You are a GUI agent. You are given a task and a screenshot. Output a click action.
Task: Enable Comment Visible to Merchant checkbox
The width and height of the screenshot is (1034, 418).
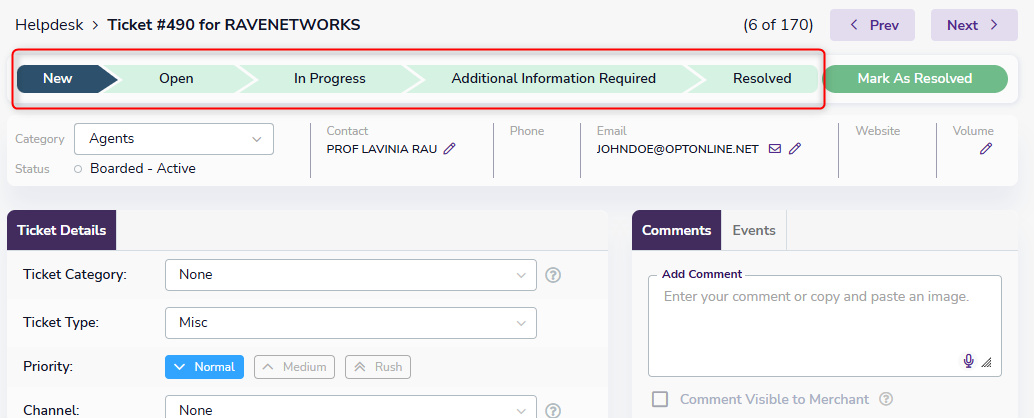coord(660,399)
